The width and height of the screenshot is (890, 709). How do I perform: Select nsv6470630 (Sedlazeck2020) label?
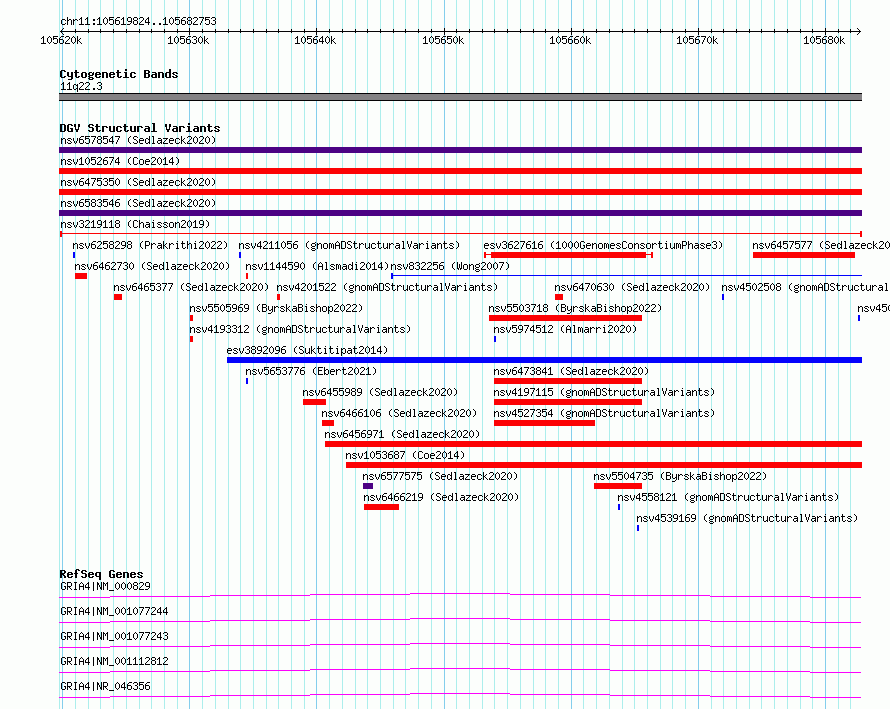(x=632, y=287)
